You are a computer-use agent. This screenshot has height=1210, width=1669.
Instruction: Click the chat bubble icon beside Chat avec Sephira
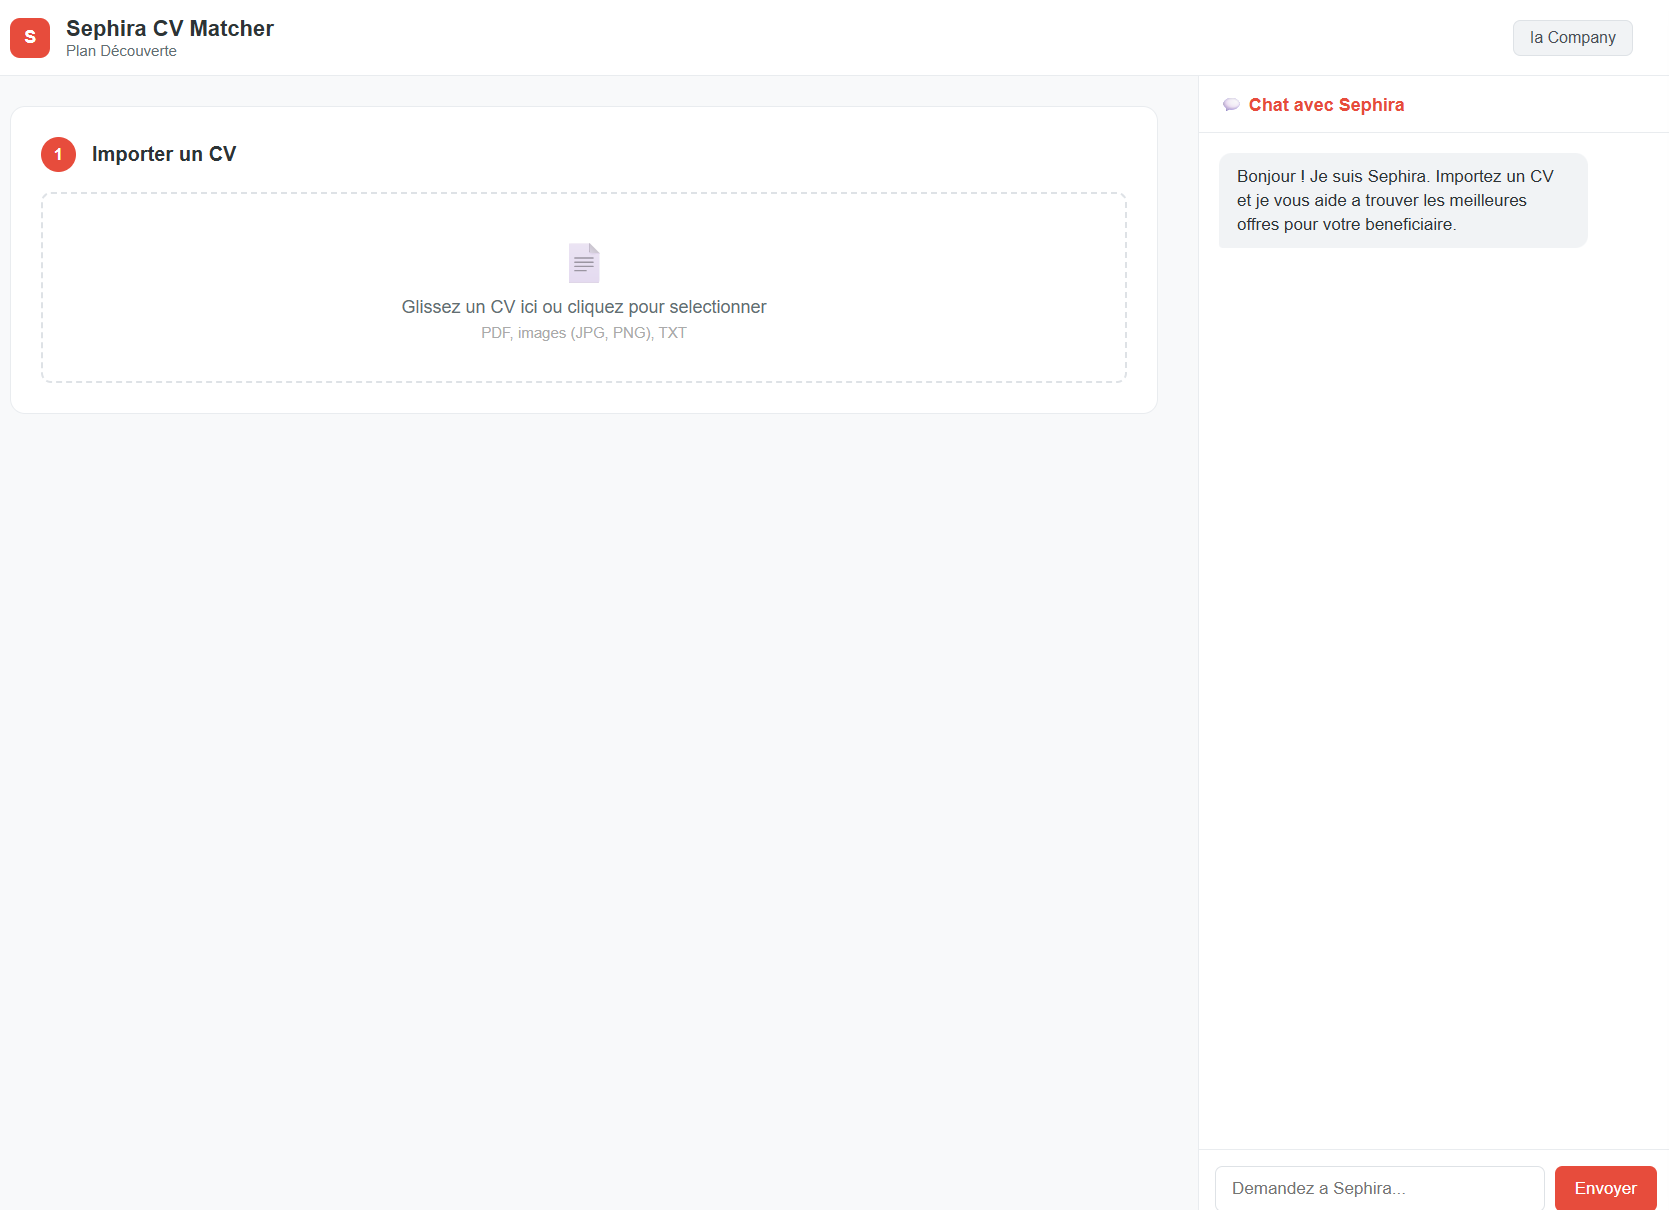[x=1231, y=105]
